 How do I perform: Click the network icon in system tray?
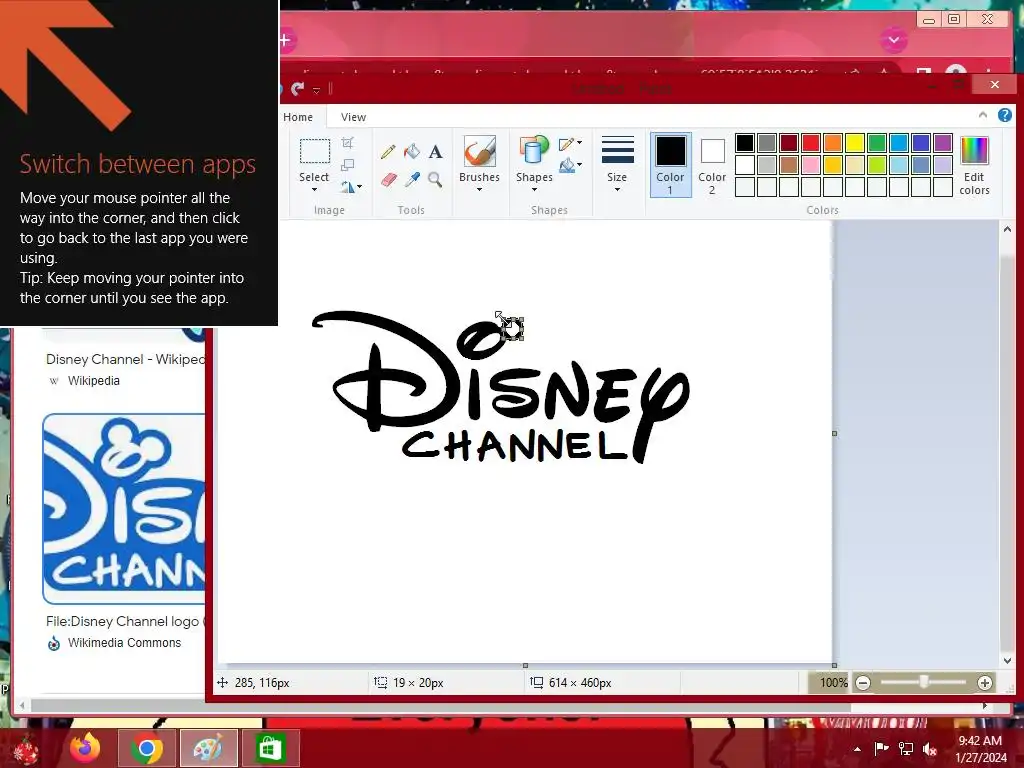906,749
